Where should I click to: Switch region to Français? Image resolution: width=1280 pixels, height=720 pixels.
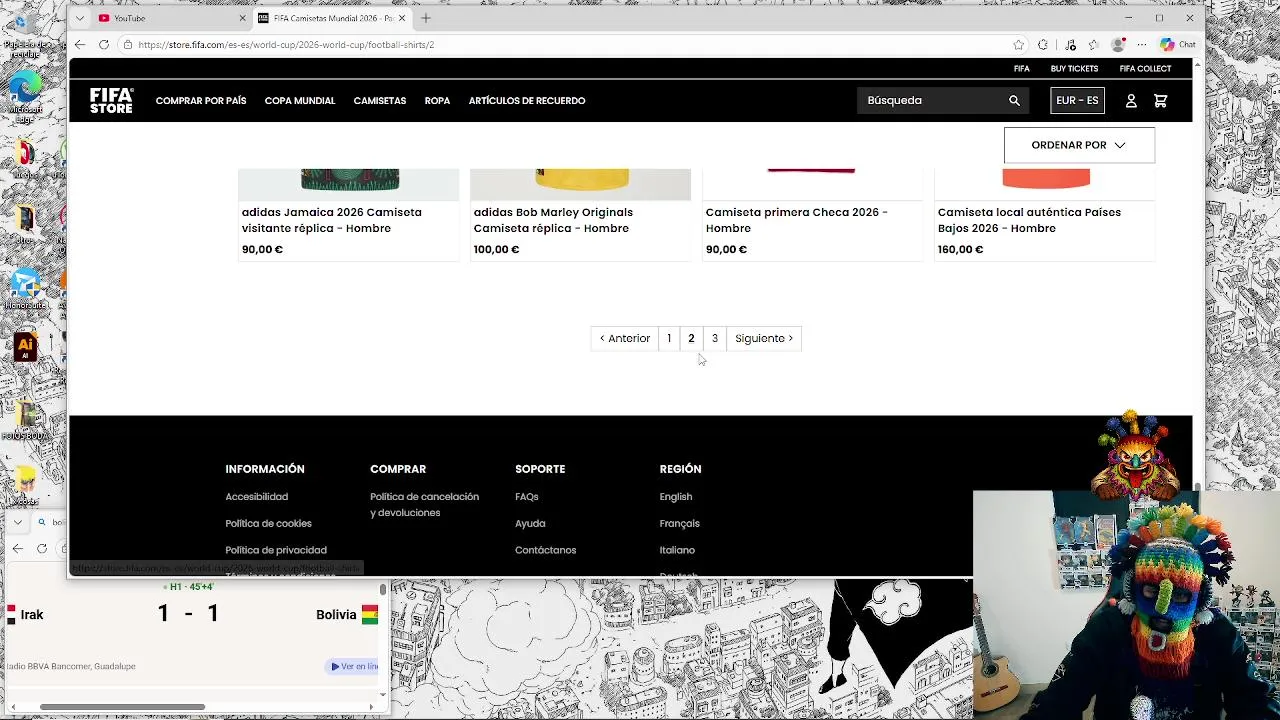(x=679, y=524)
